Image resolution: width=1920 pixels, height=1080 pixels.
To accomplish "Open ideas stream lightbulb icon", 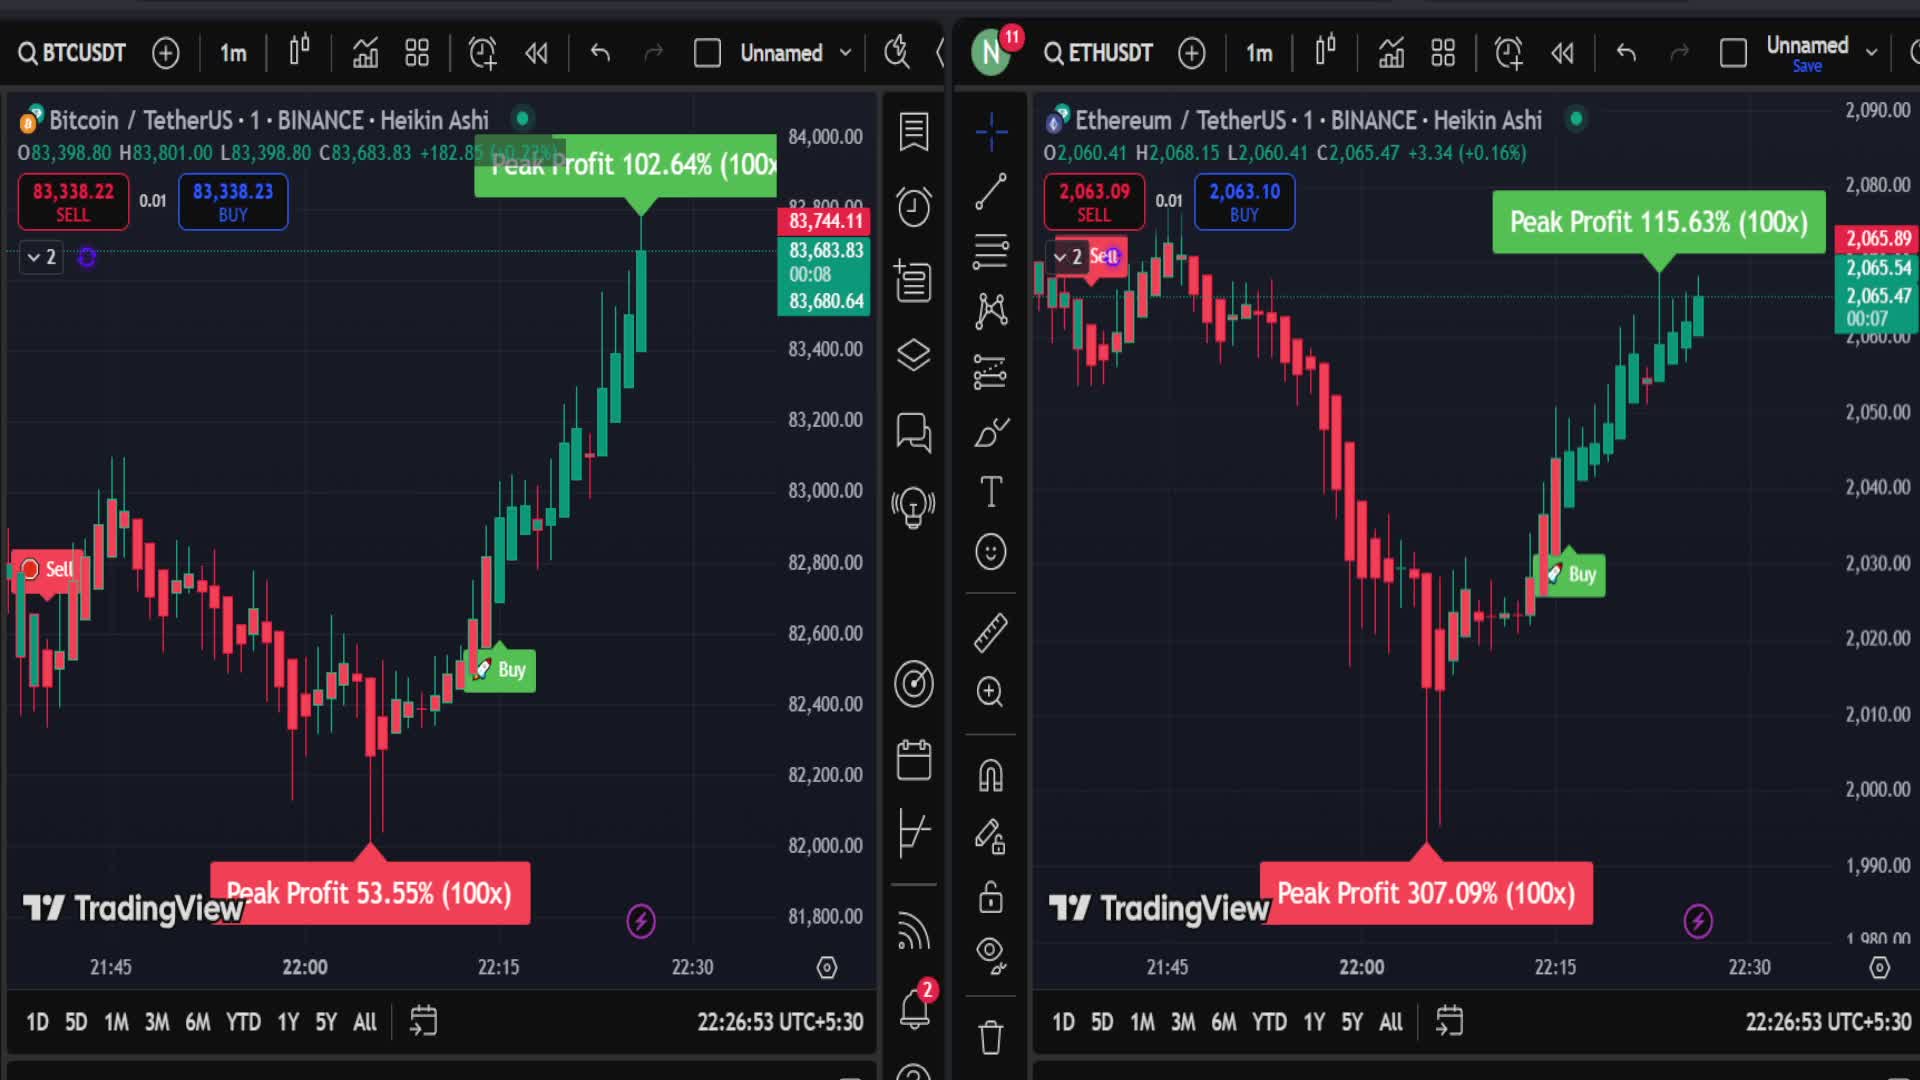I will coord(913,507).
